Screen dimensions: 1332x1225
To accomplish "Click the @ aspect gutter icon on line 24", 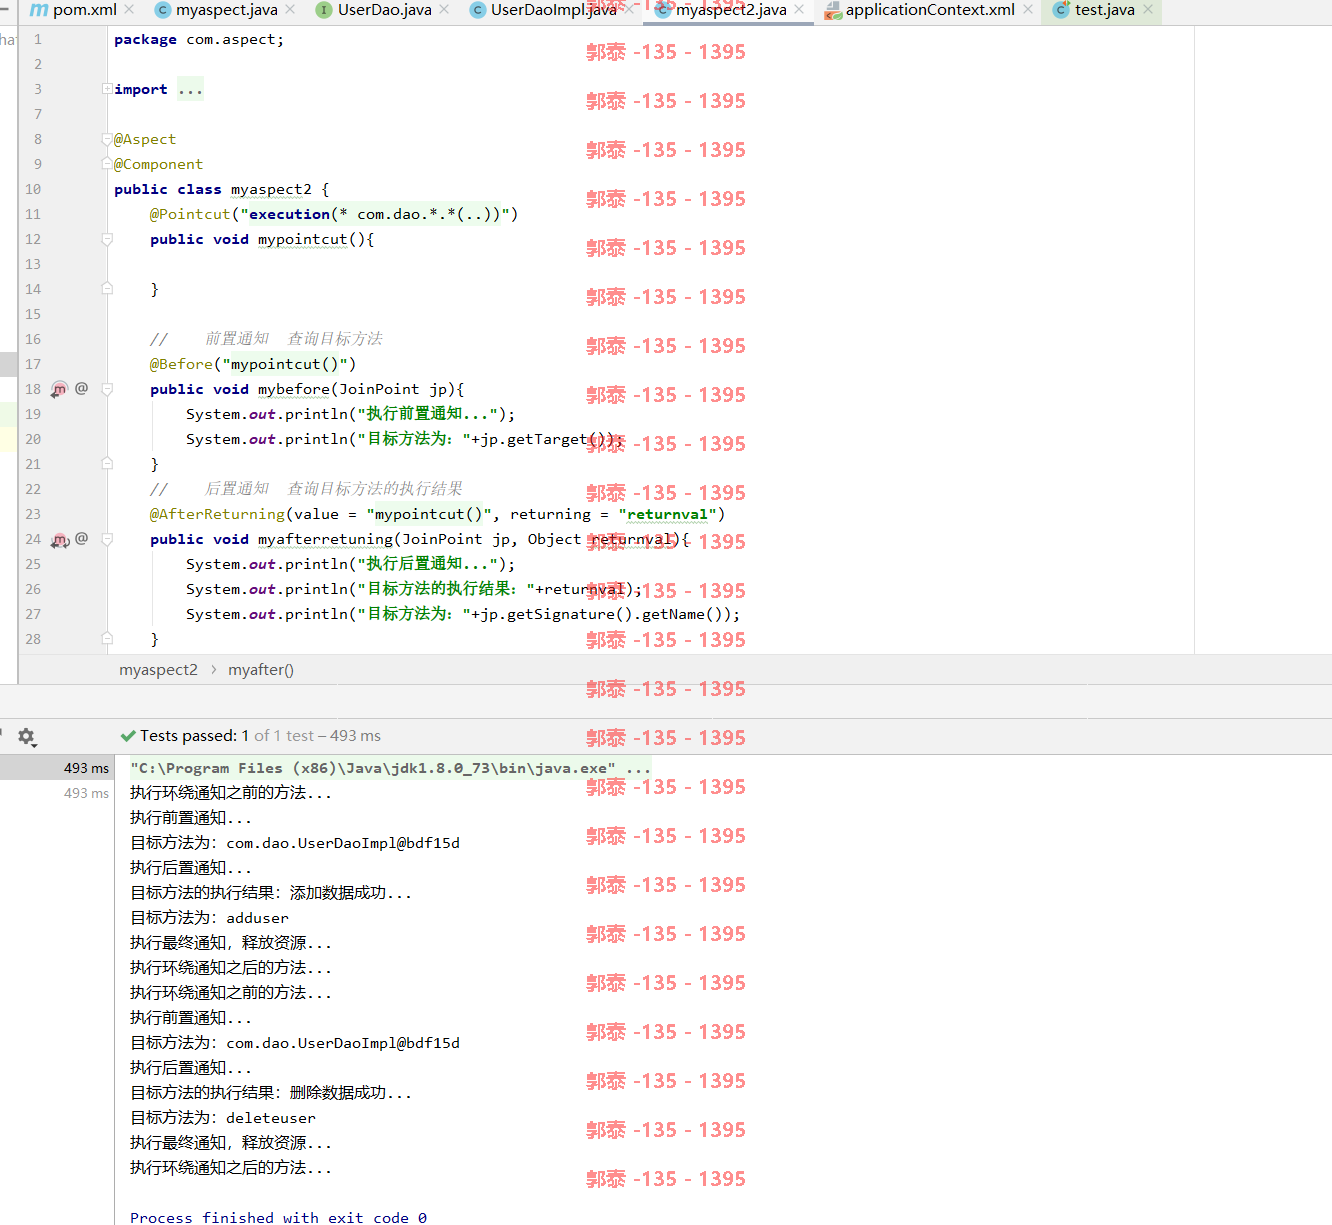I will (82, 538).
